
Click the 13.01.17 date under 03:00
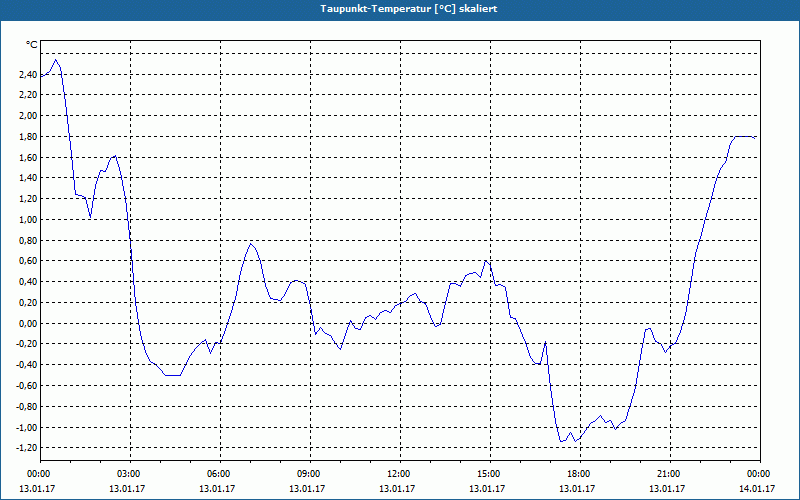coord(127,488)
